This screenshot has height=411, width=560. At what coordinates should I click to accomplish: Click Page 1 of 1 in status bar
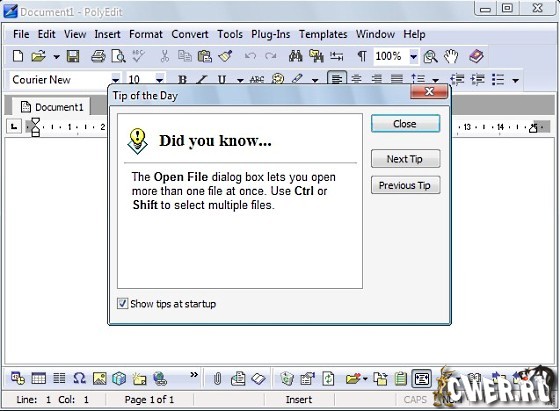tap(149, 400)
